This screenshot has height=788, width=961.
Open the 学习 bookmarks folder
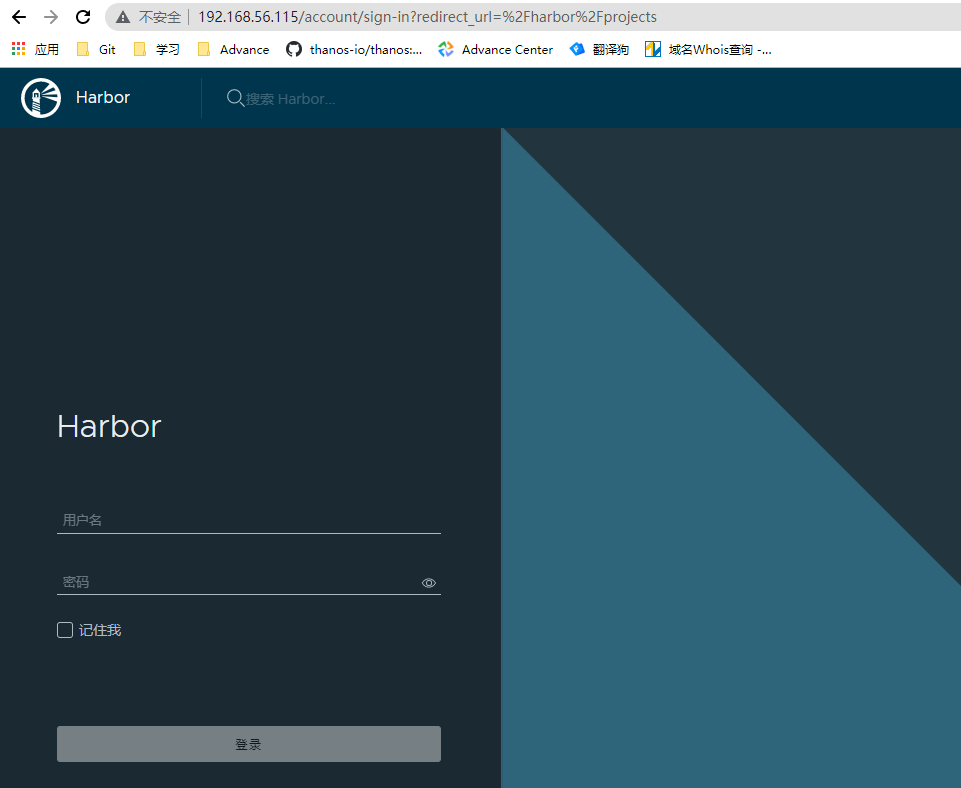(156, 50)
